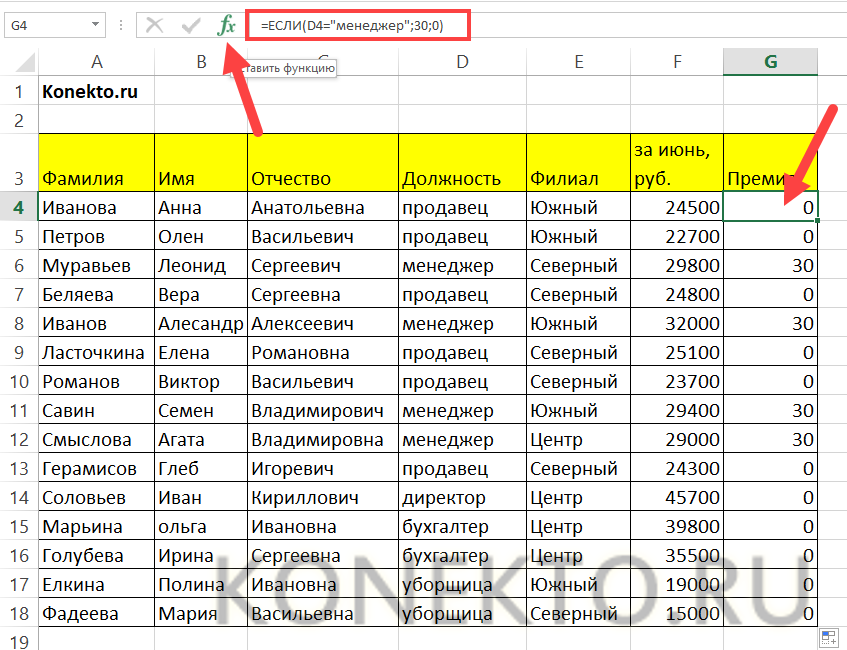Select column G header
The width and height of the screenshot is (847, 650).
click(x=770, y=62)
